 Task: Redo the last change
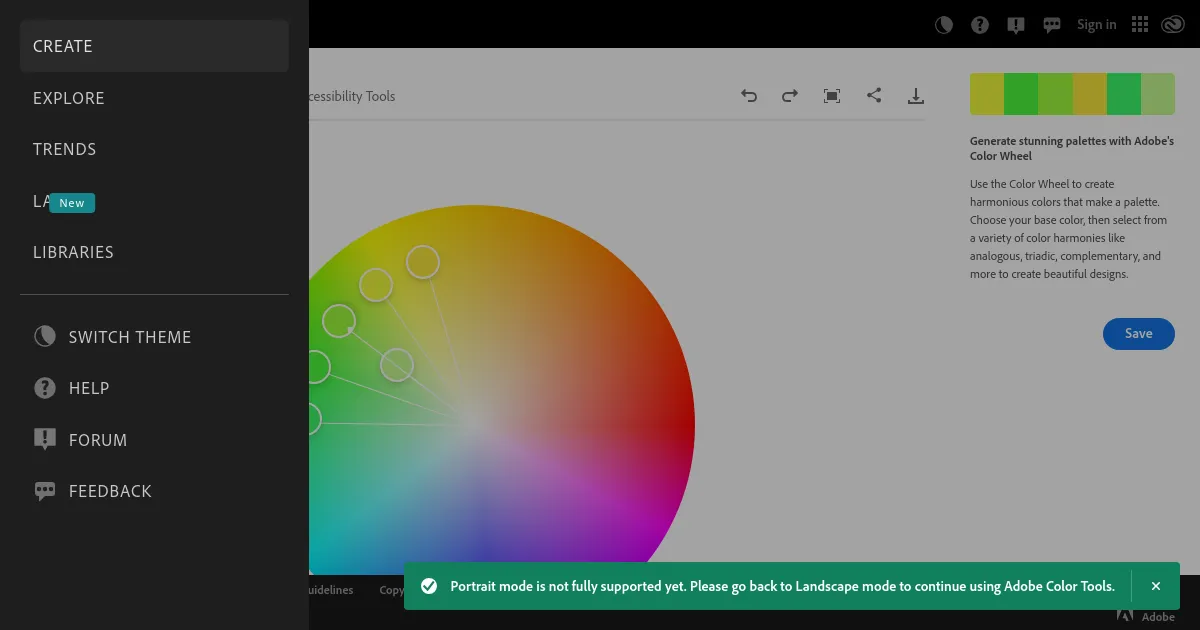[790, 95]
